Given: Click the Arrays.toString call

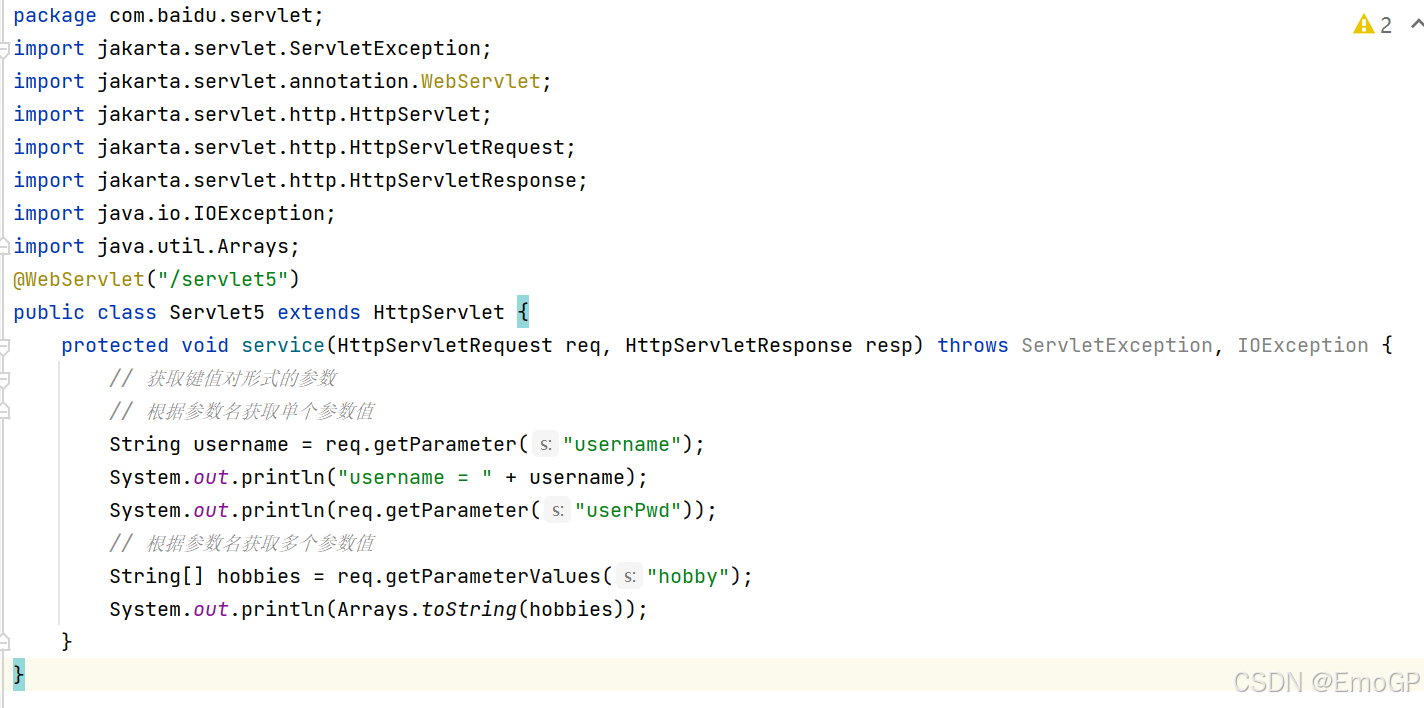Looking at the screenshot, I should click(427, 609).
